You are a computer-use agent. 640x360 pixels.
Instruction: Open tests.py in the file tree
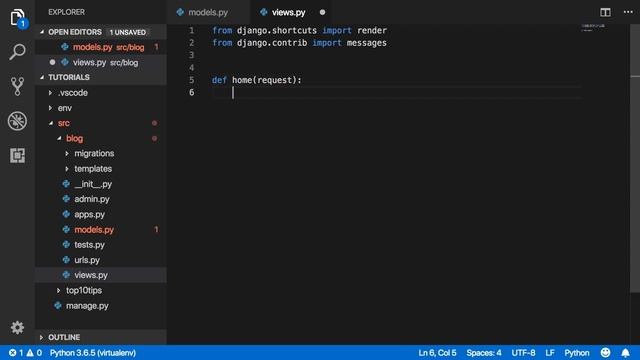tap(89, 244)
